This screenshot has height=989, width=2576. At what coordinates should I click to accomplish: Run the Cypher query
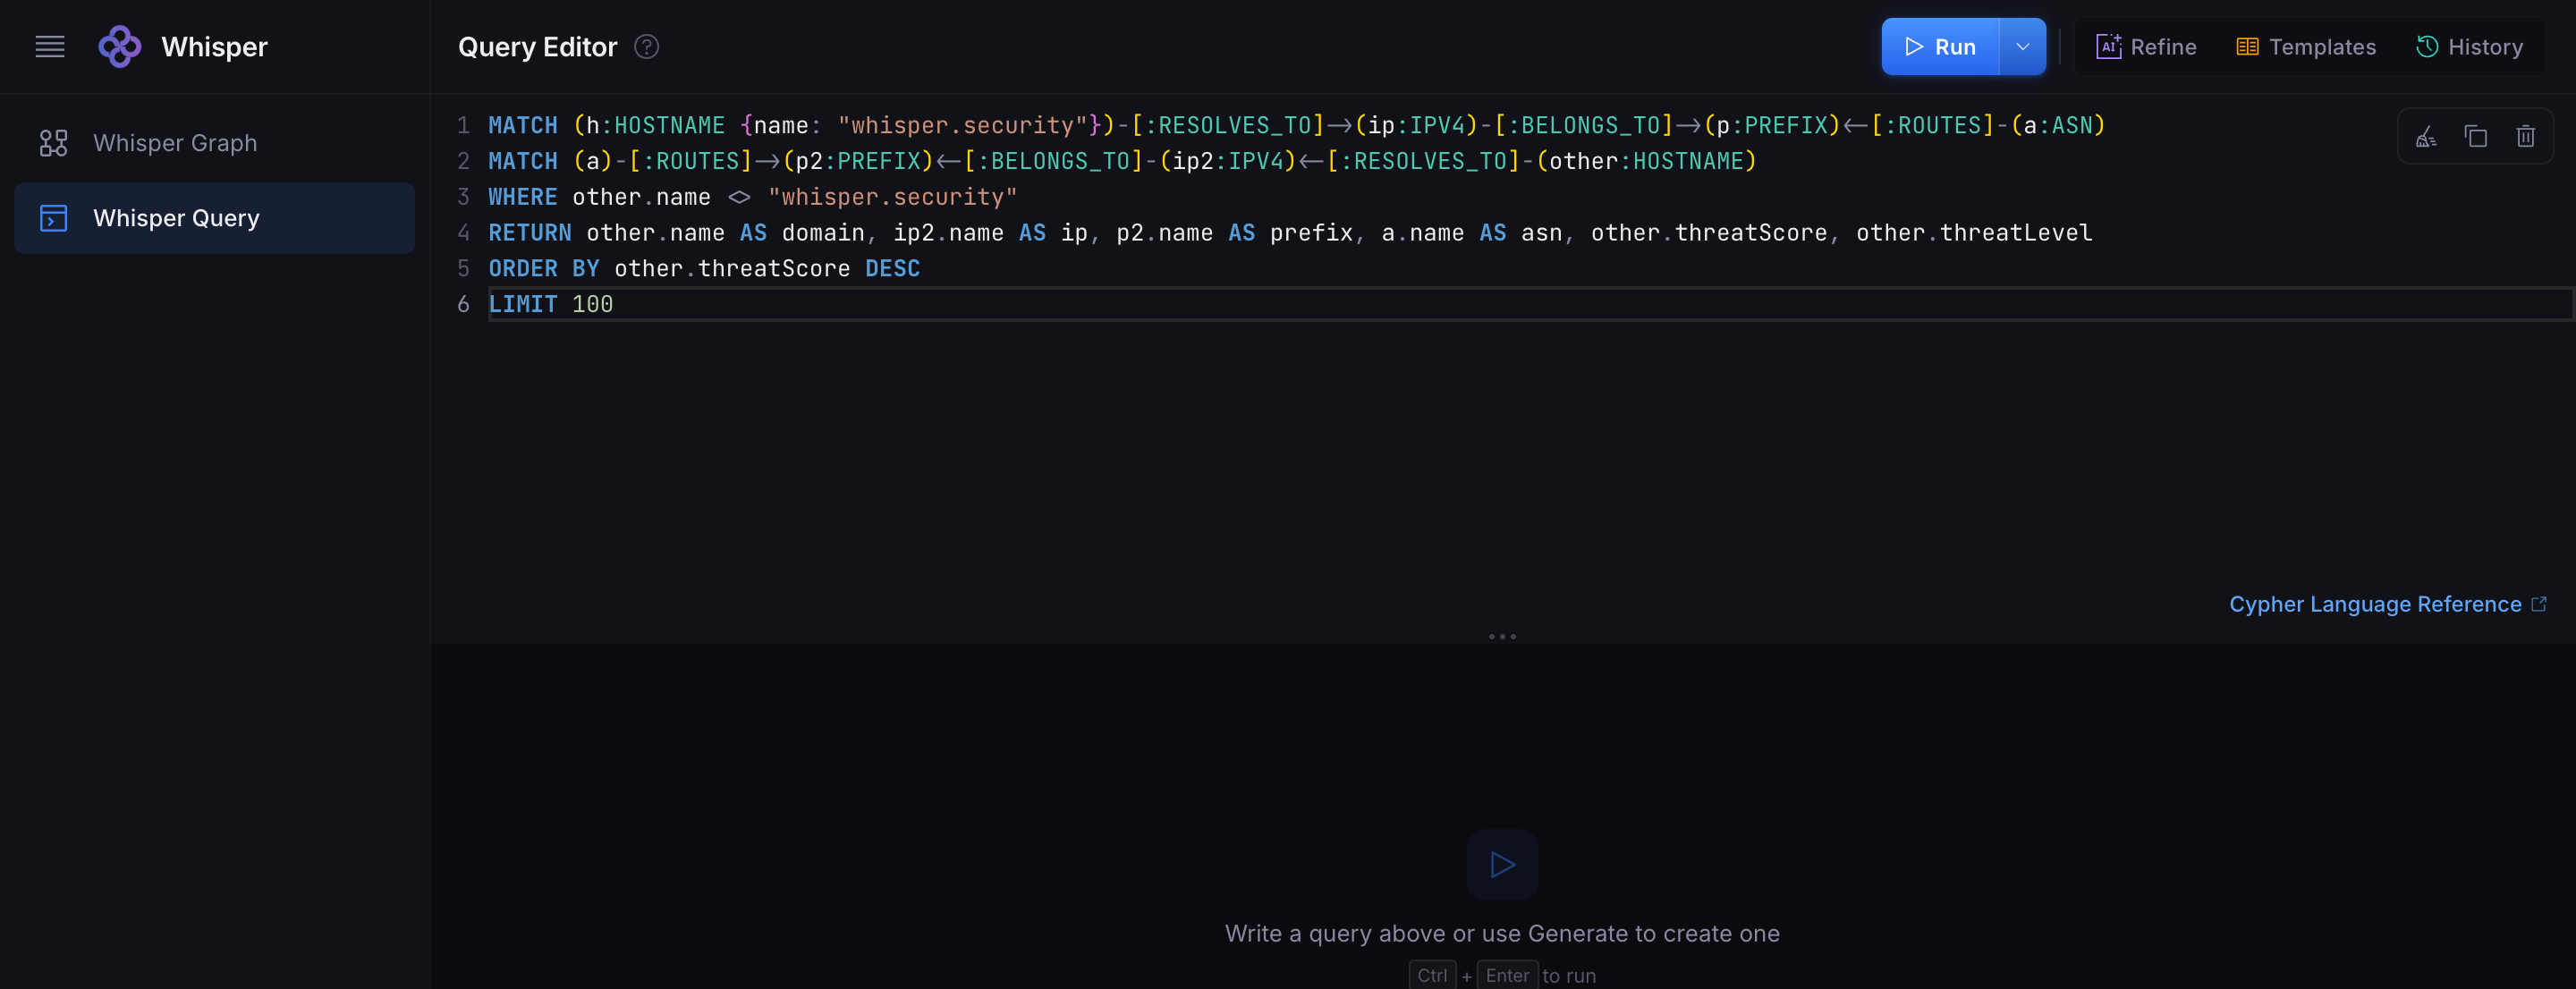(x=1940, y=46)
